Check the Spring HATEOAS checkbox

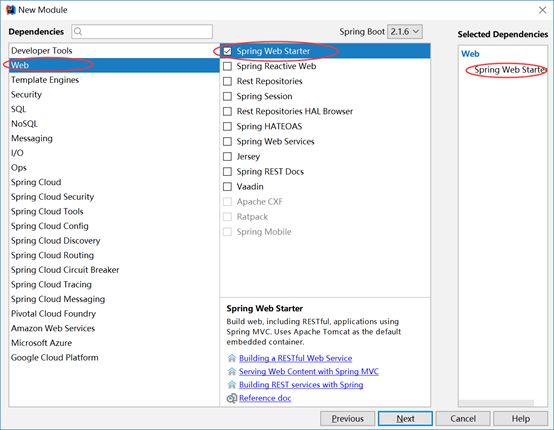[x=228, y=126]
